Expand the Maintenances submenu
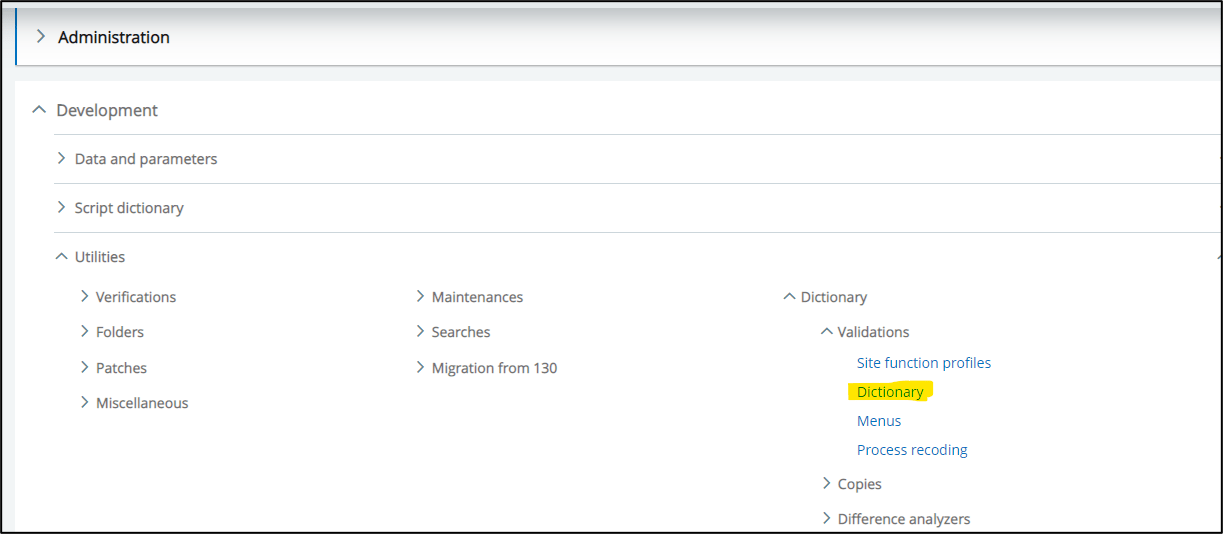Viewport: 1223px width, 534px height. tap(476, 297)
